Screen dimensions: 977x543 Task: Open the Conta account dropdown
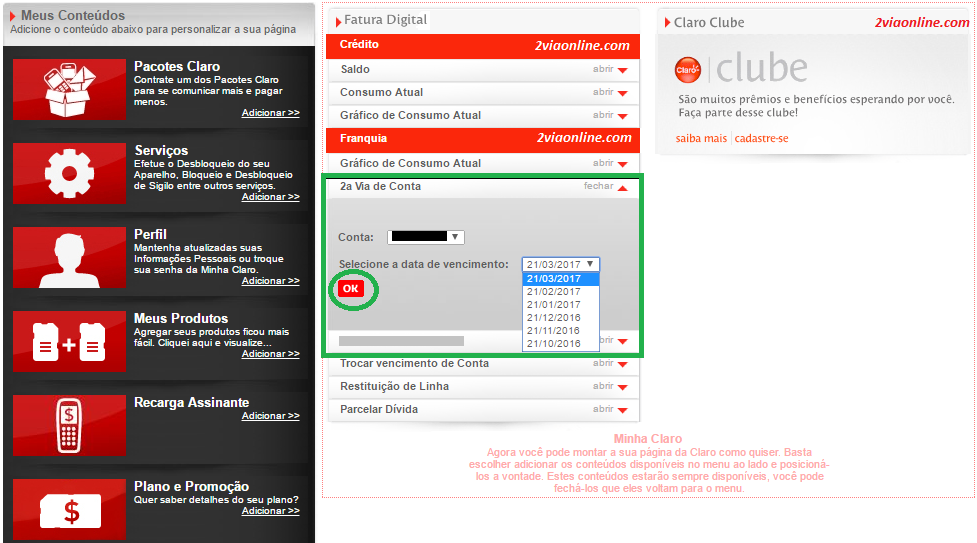point(426,237)
